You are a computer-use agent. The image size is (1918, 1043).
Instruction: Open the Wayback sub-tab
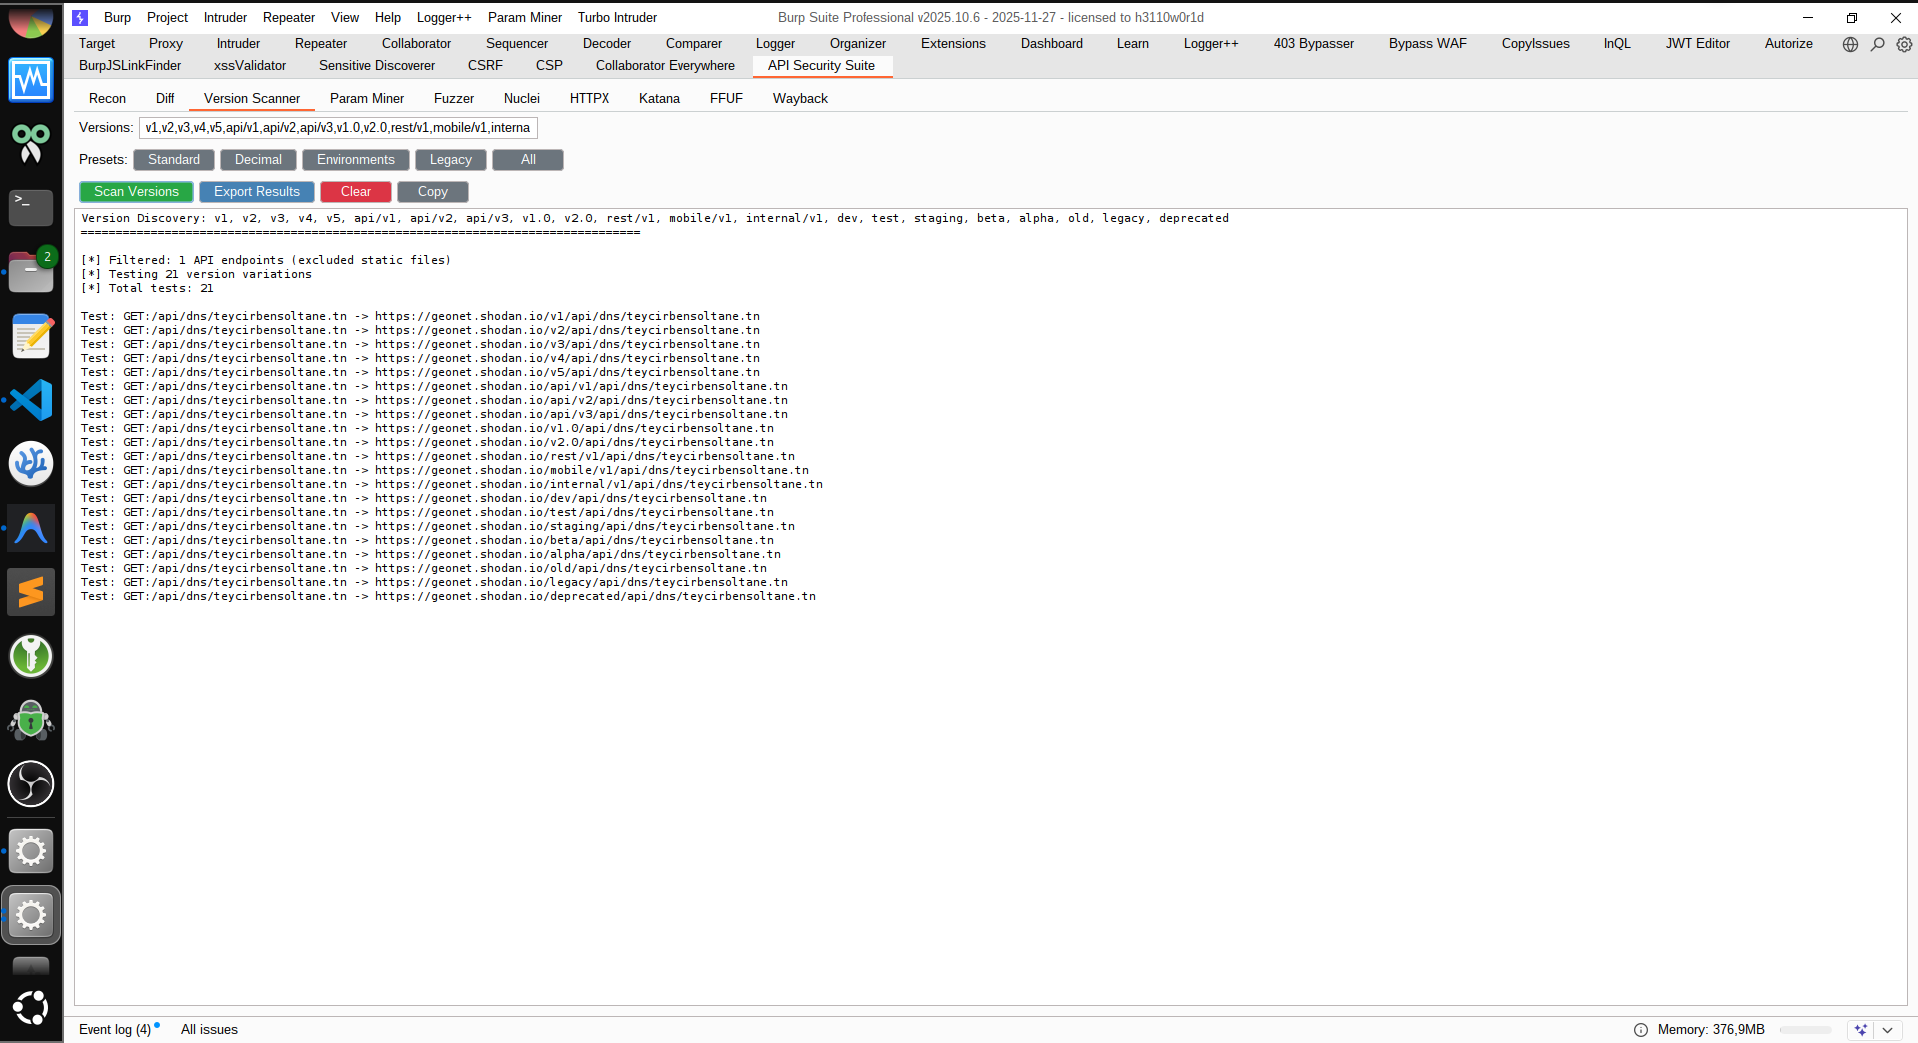coord(800,99)
